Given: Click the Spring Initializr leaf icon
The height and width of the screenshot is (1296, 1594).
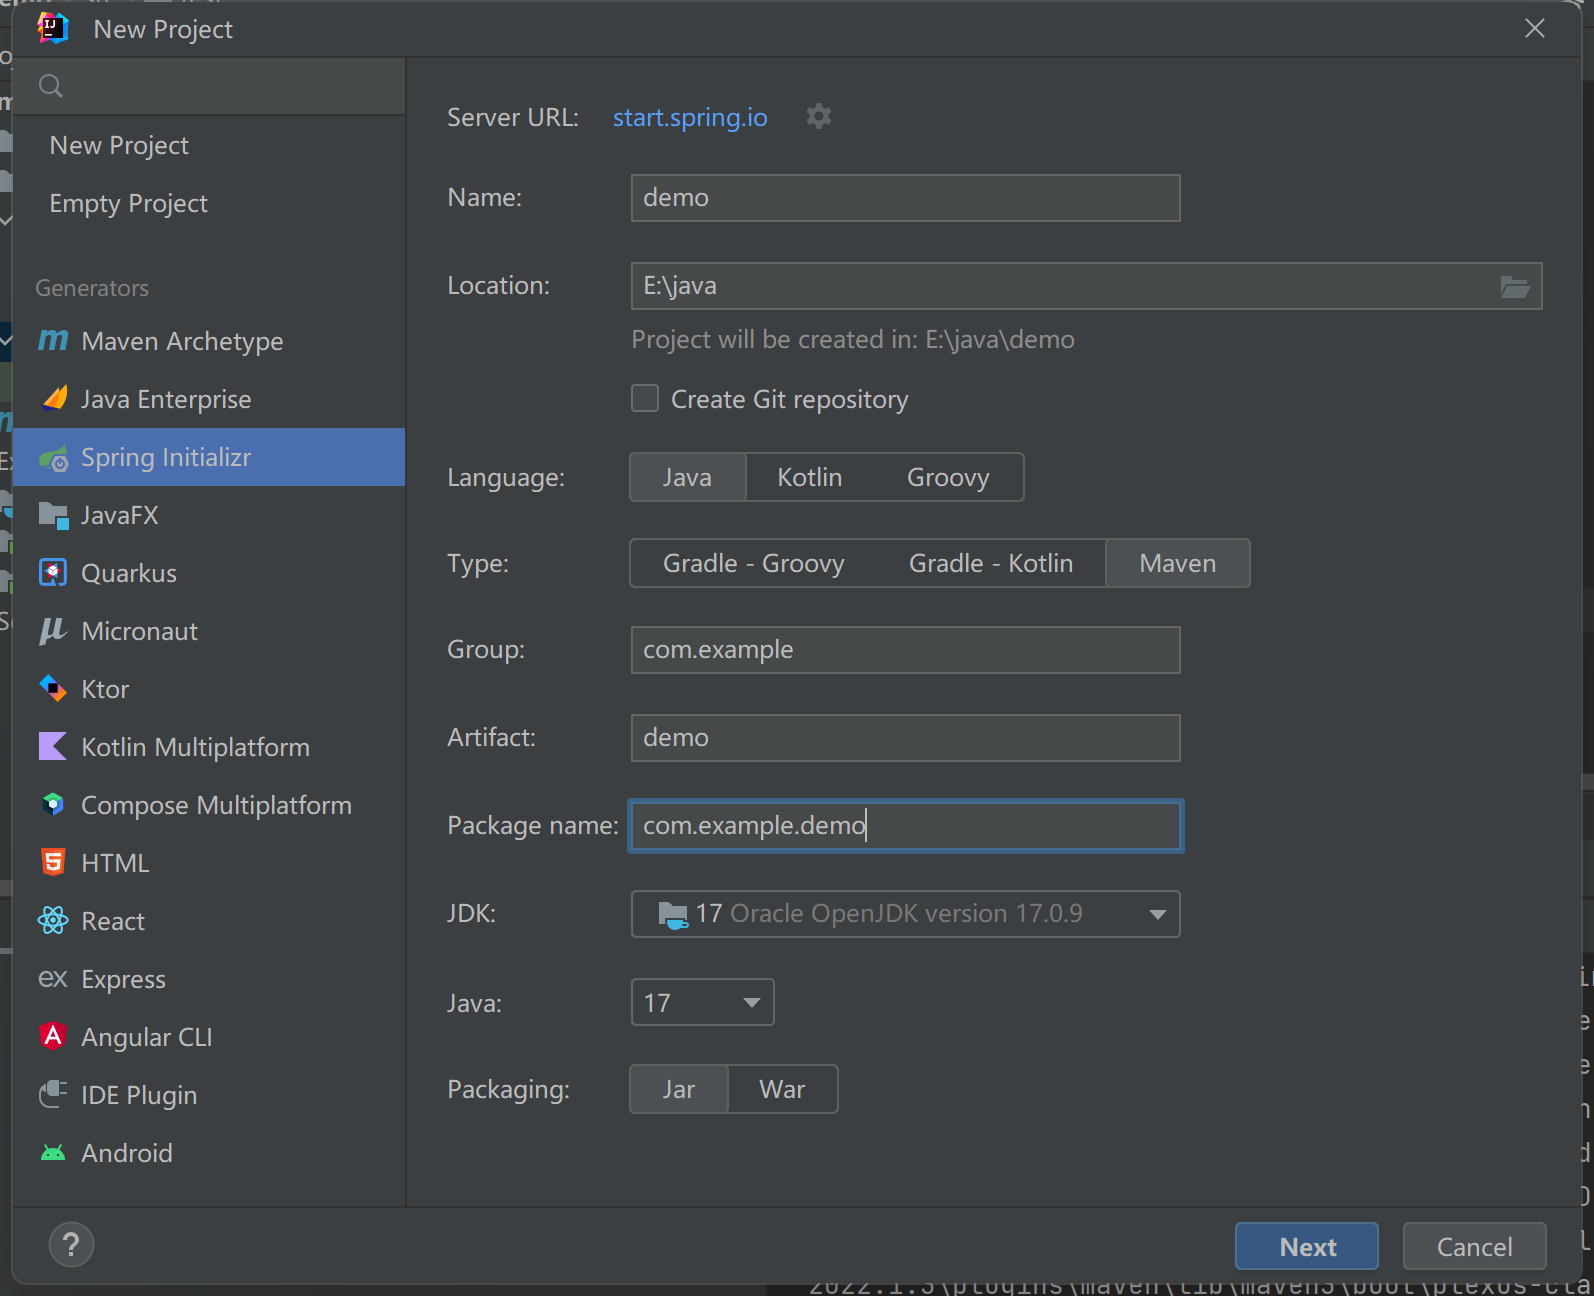Looking at the screenshot, I should click(x=54, y=458).
